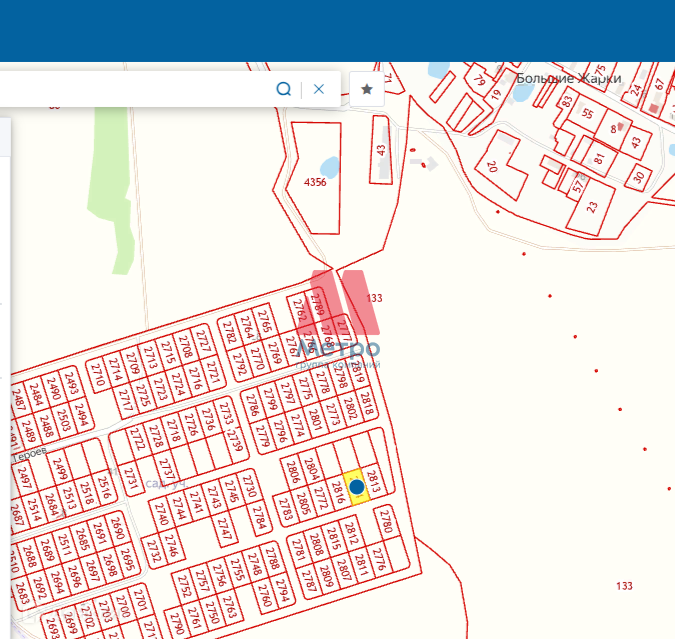Select parcel 2732 on the map
Screen dimensions: 675x639
(153, 552)
